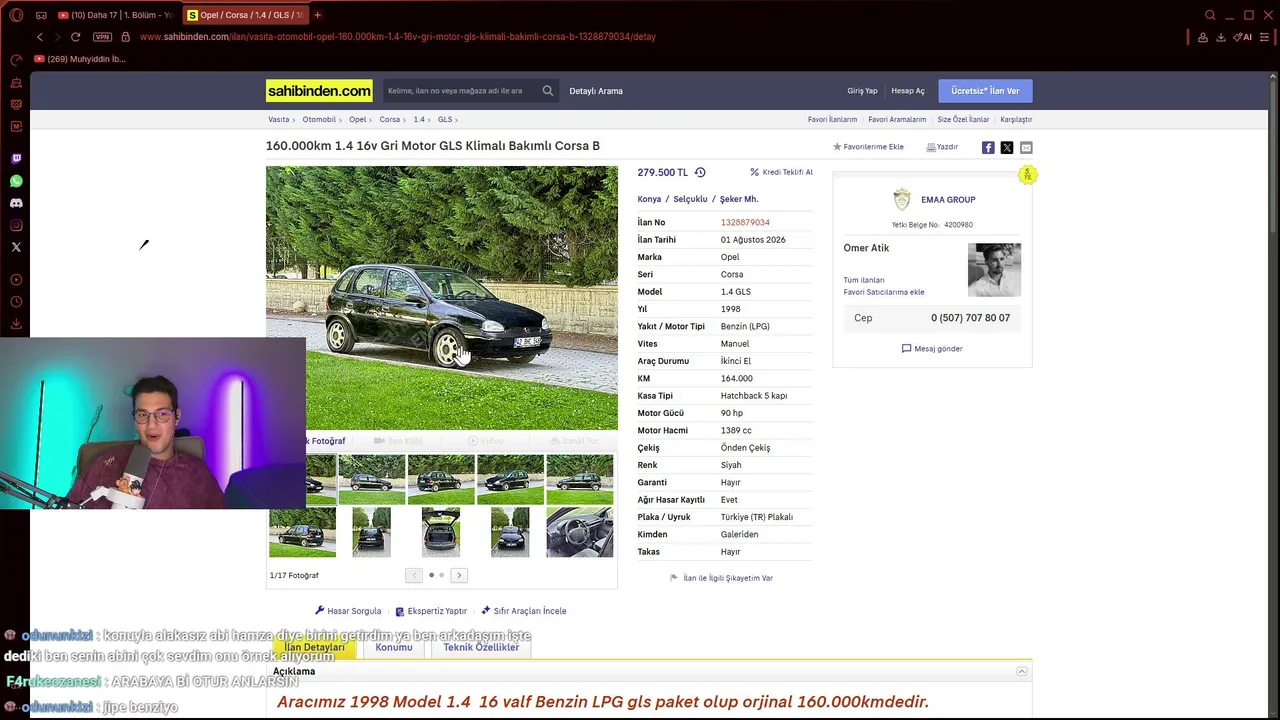This screenshot has height=720, width=1280.
Task: Go back to the previous page
Action: coord(40,37)
